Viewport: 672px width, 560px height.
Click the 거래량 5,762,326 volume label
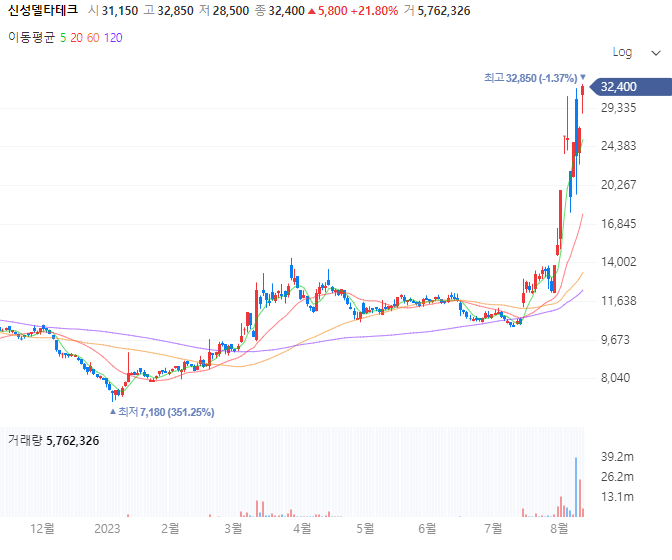click(54, 440)
